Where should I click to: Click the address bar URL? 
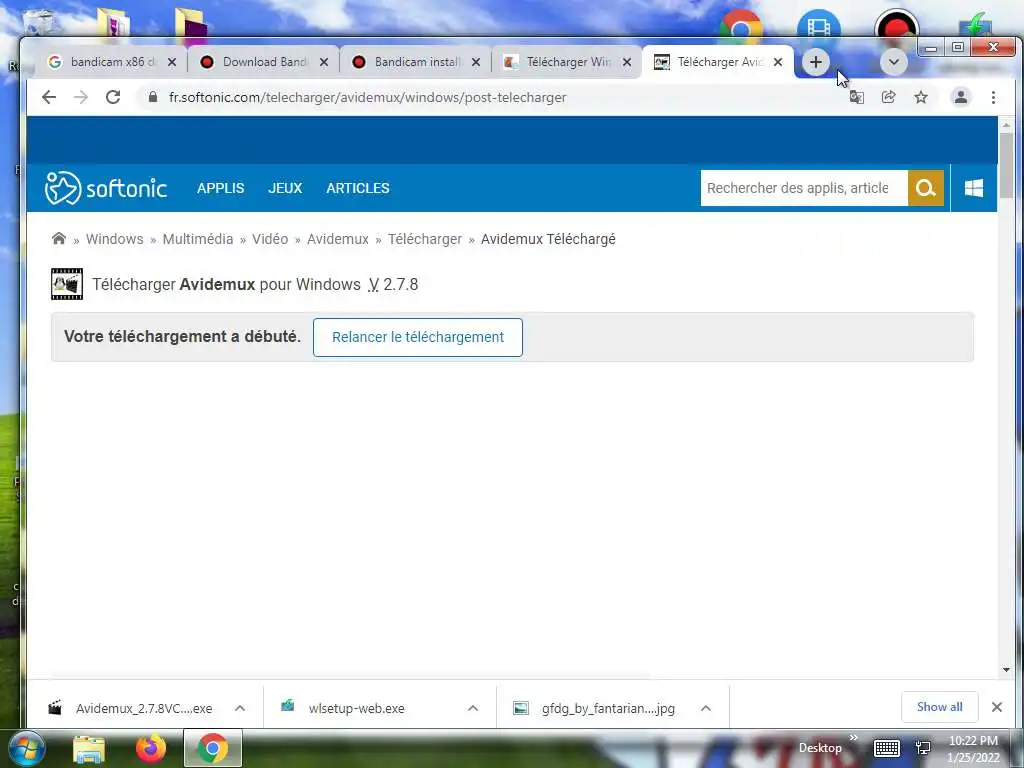368,97
